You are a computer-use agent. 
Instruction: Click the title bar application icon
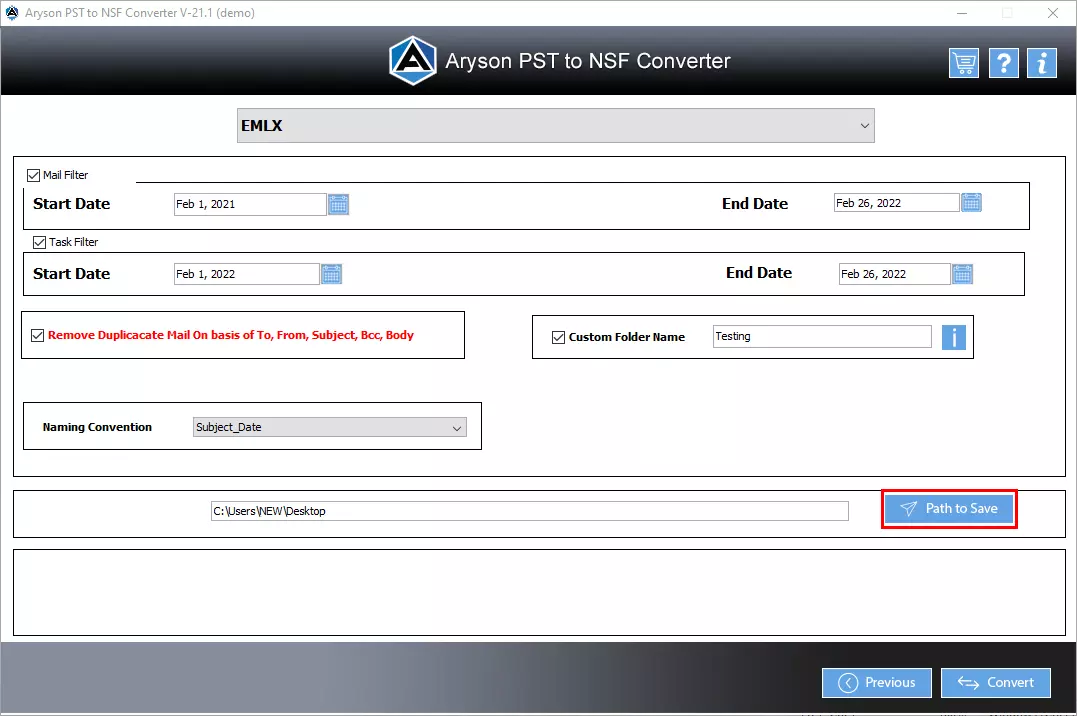12,12
